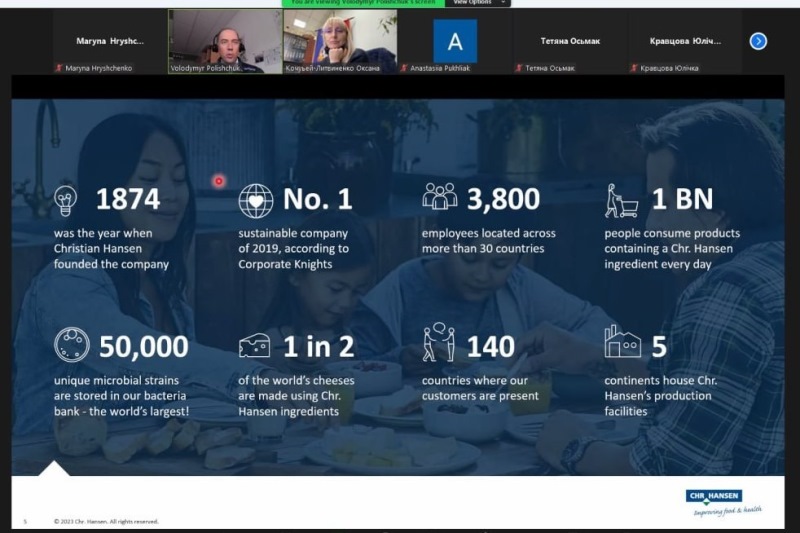Click Anastasiia Pukhliak's avatar tile
800x533 pixels.
(455, 41)
